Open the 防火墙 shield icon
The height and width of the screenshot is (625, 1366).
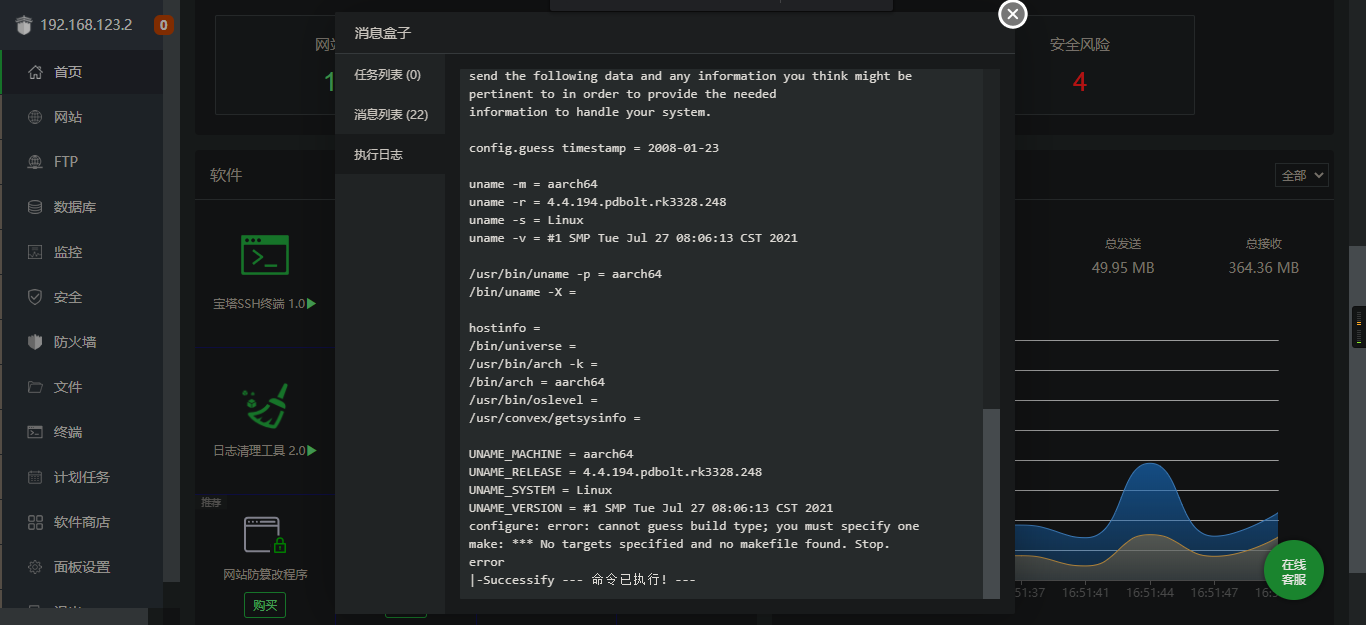point(35,342)
